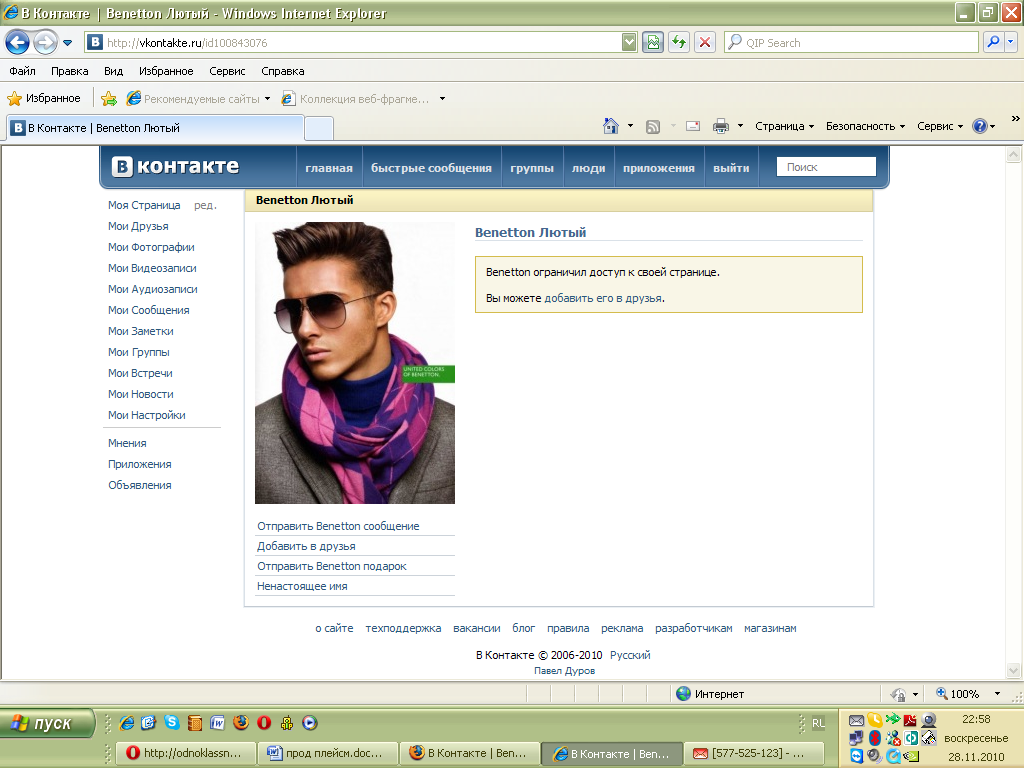
Task: Open the recent pages dropdown near Back button
Action: coord(67,43)
